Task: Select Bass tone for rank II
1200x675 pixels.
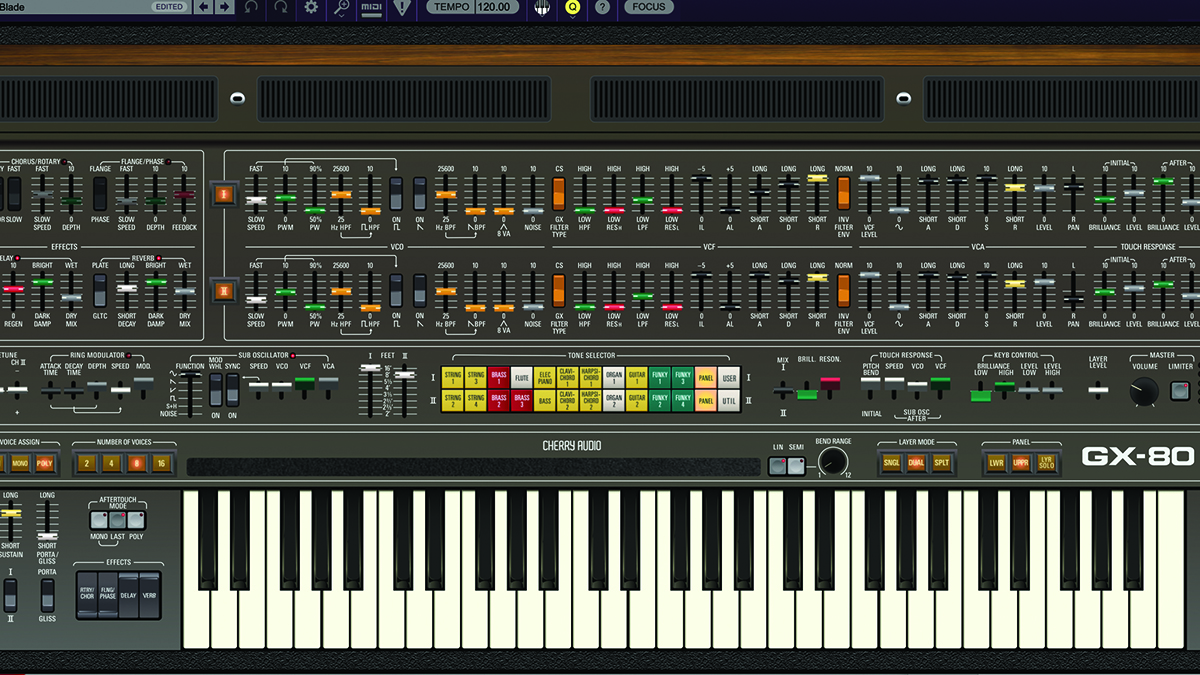Action: pyautogui.click(x=544, y=400)
